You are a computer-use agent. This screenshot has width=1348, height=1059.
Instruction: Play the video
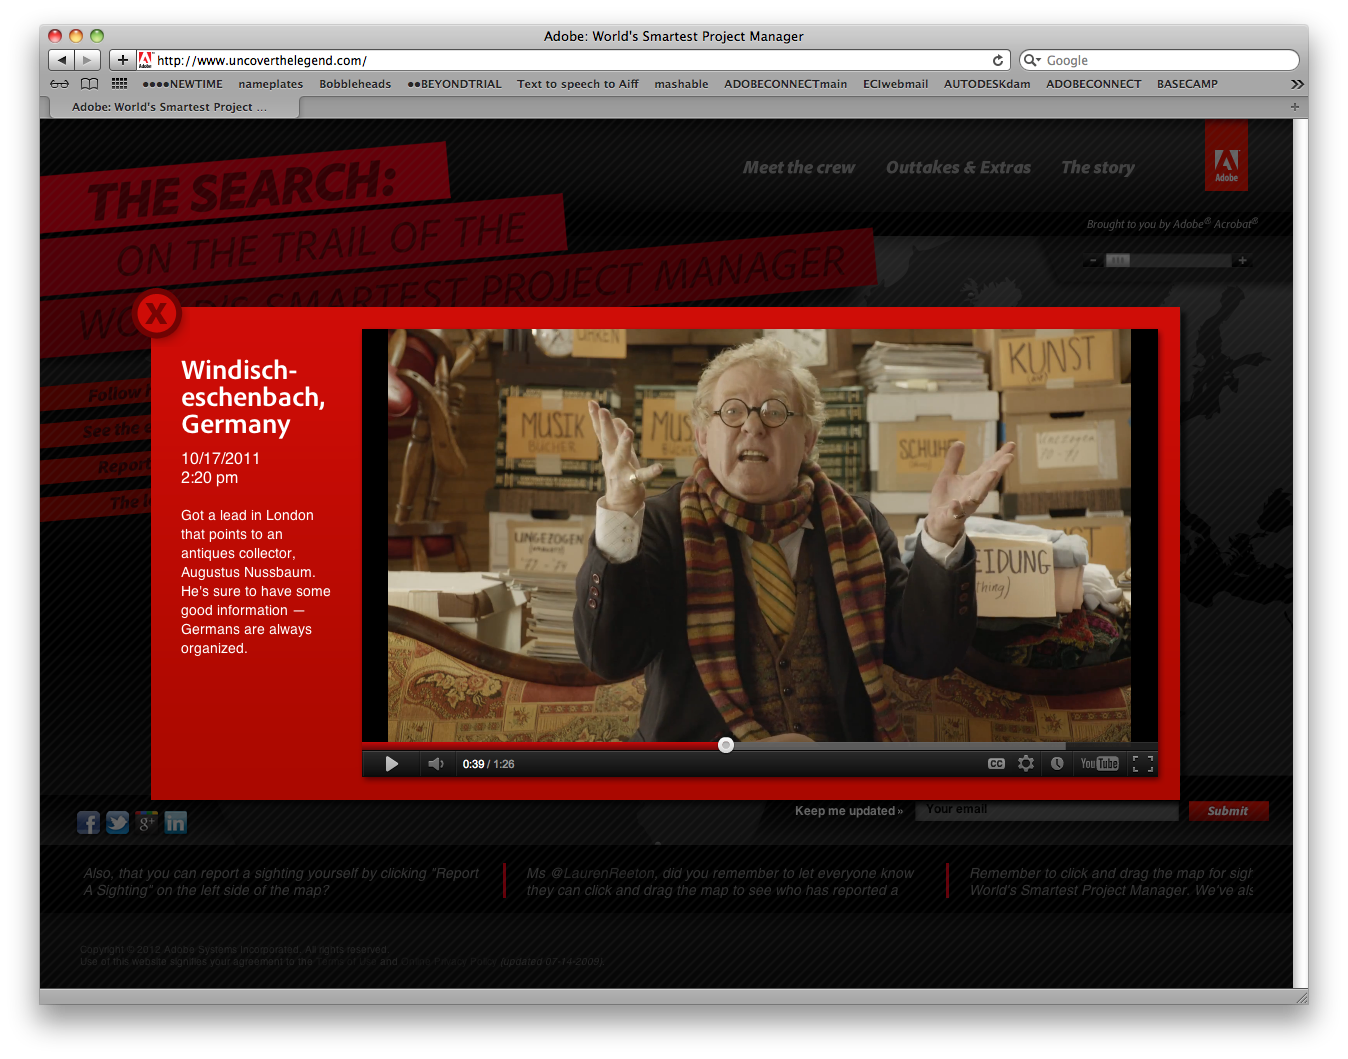(x=391, y=764)
